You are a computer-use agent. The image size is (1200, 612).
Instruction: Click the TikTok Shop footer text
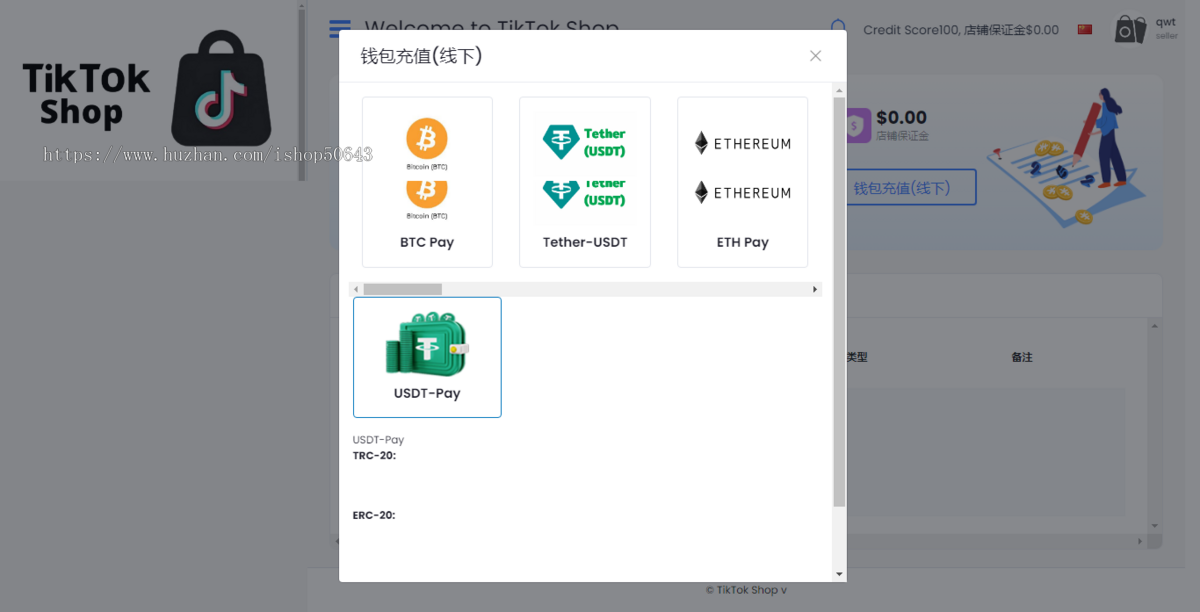coord(746,590)
